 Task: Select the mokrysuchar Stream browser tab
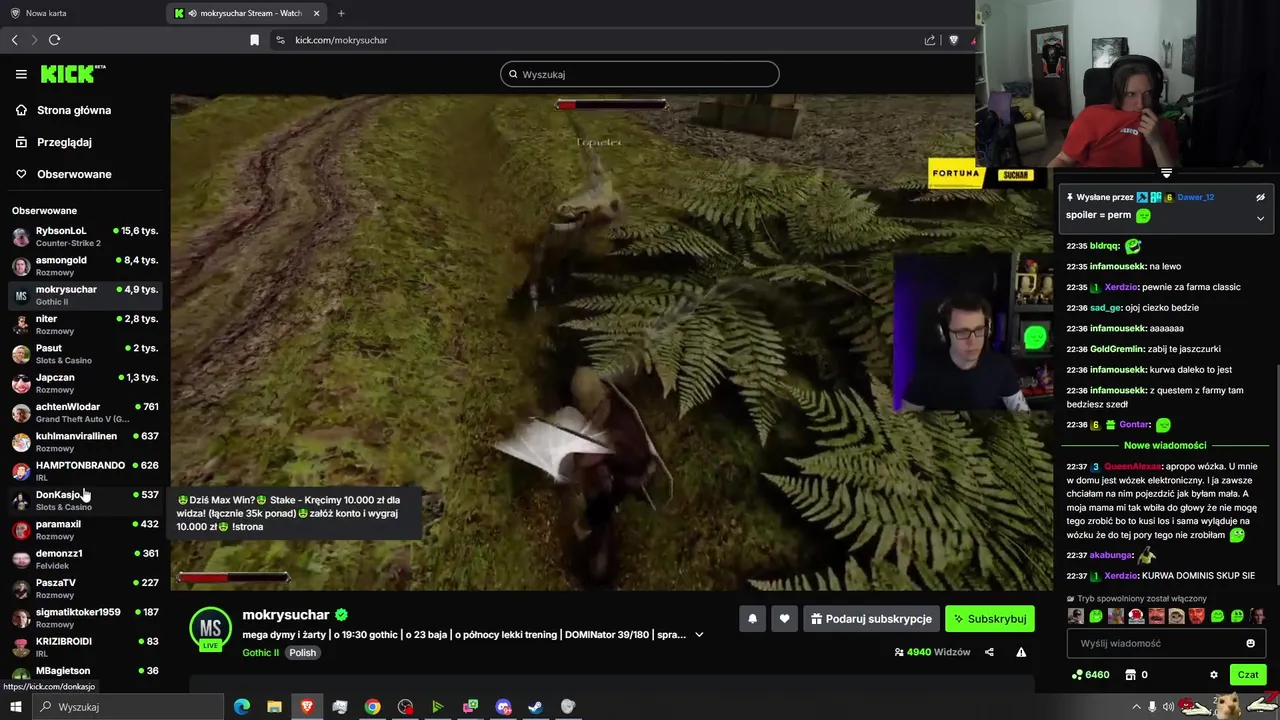click(245, 13)
